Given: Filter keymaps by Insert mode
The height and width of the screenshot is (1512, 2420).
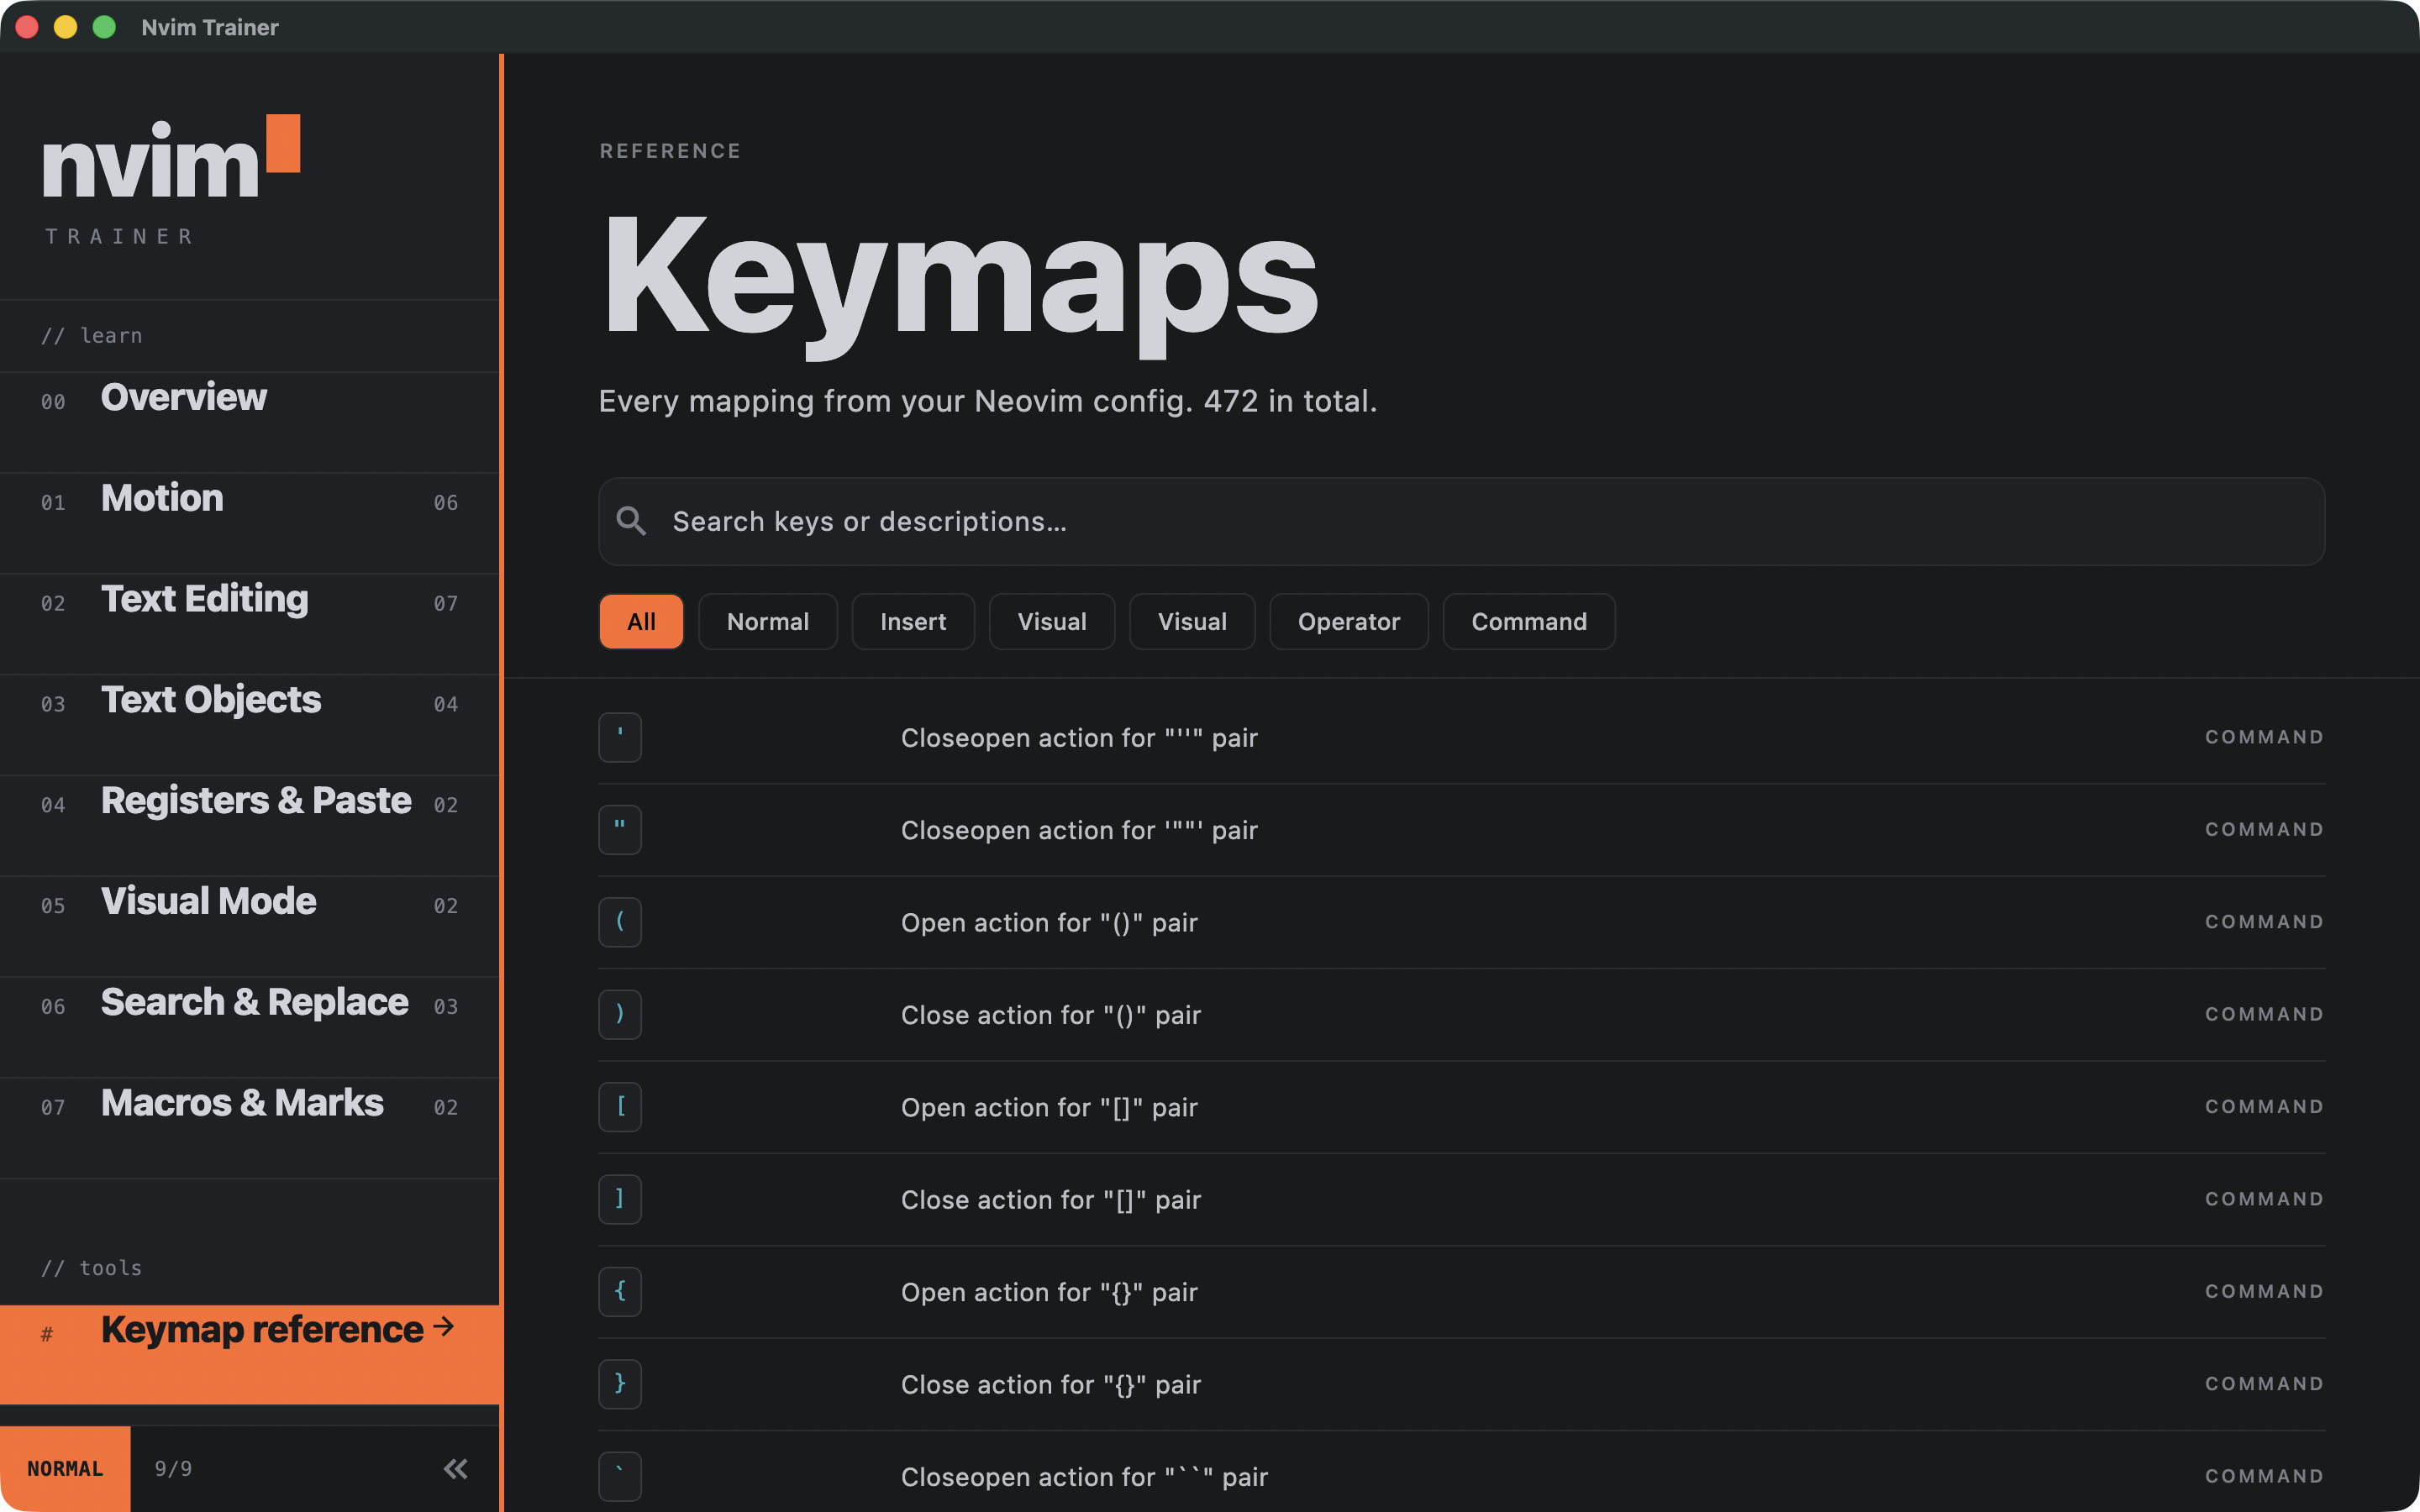Looking at the screenshot, I should click(913, 621).
